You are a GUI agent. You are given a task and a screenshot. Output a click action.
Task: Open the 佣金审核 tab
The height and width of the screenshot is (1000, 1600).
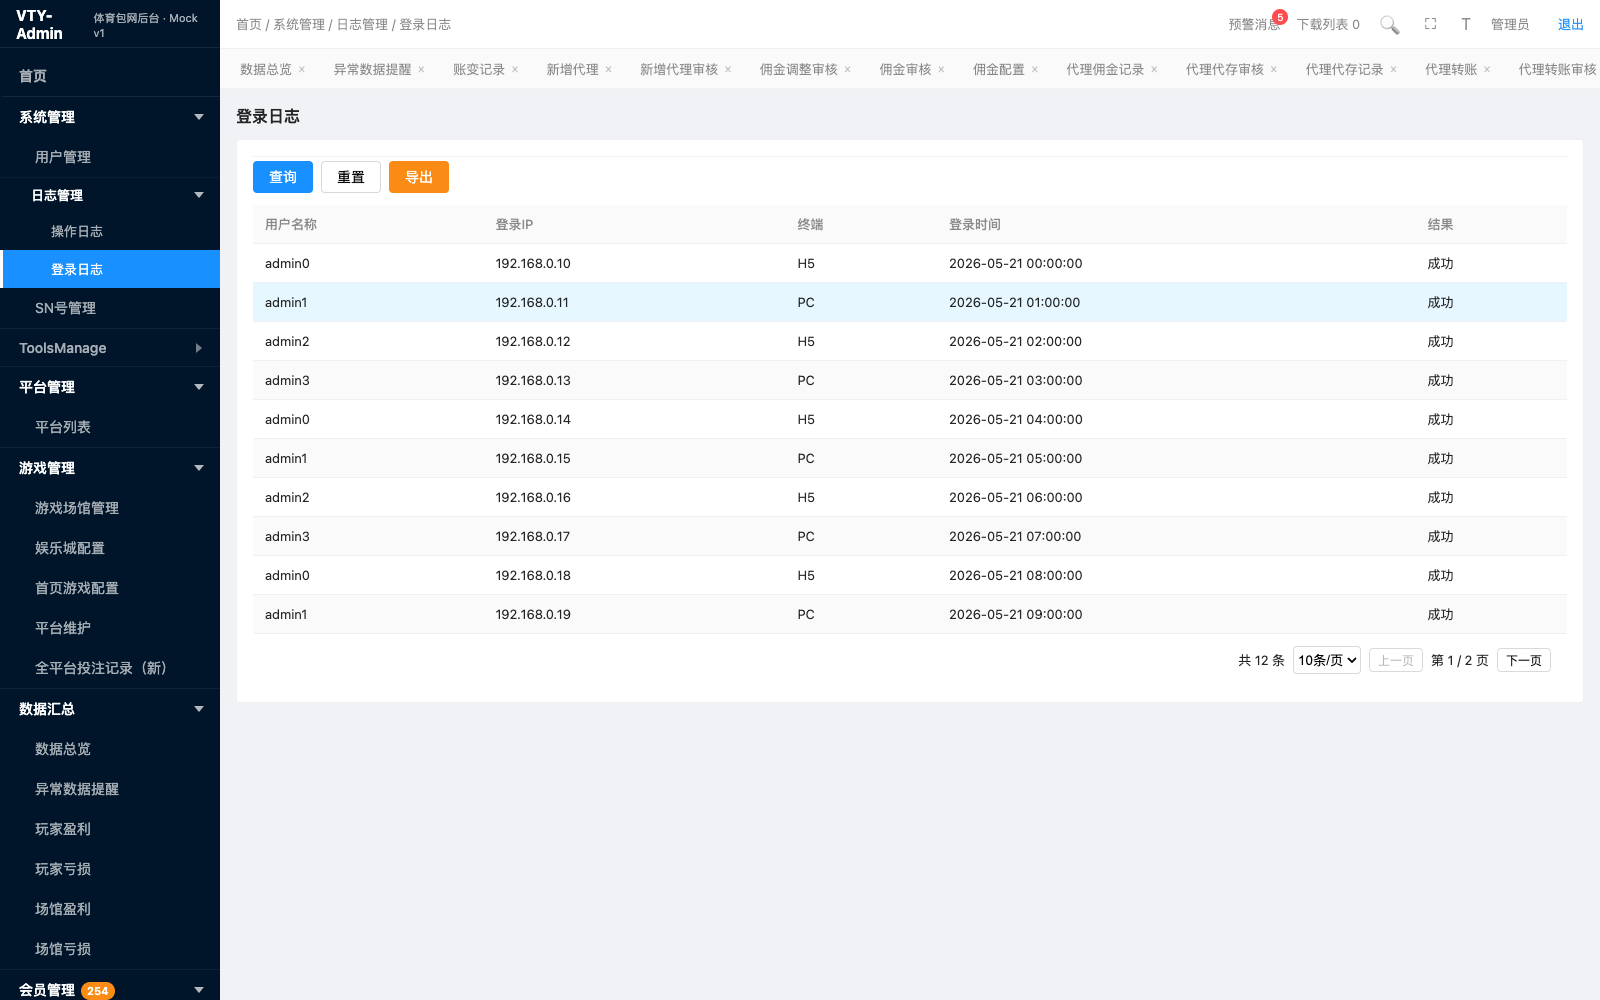905,70
